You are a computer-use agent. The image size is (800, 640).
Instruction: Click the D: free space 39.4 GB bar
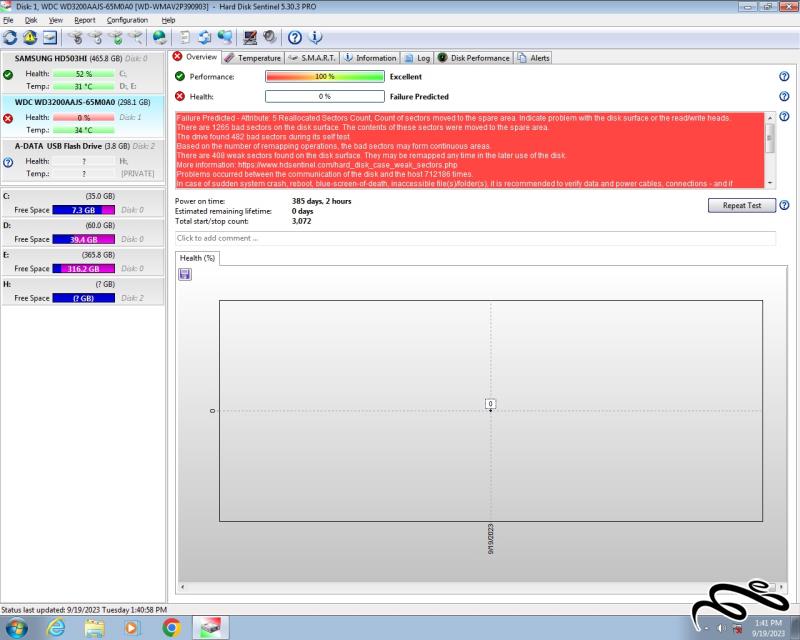click(x=84, y=239)
